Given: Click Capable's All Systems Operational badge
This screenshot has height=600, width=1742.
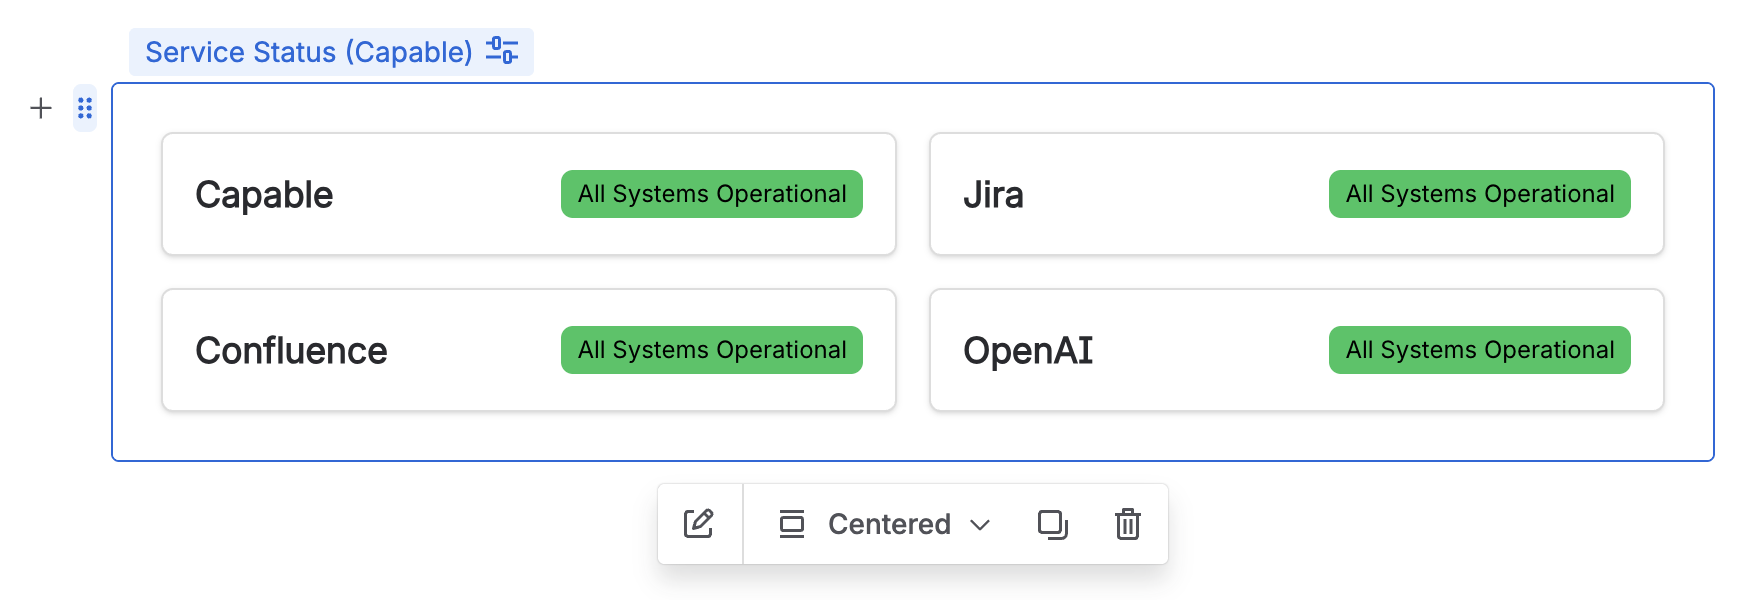Looking at the screenshot, I should 712,194.
